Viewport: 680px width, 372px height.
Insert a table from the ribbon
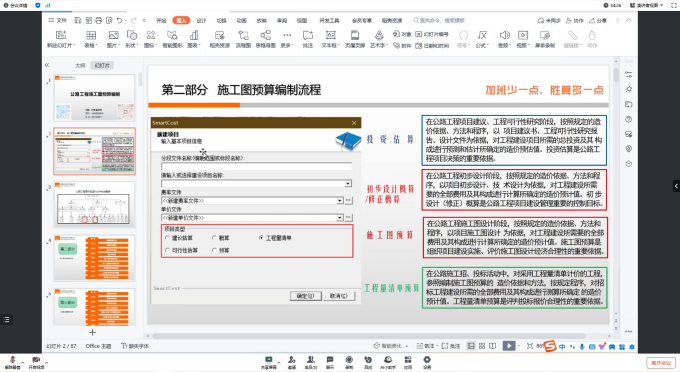tap(91, 39)
